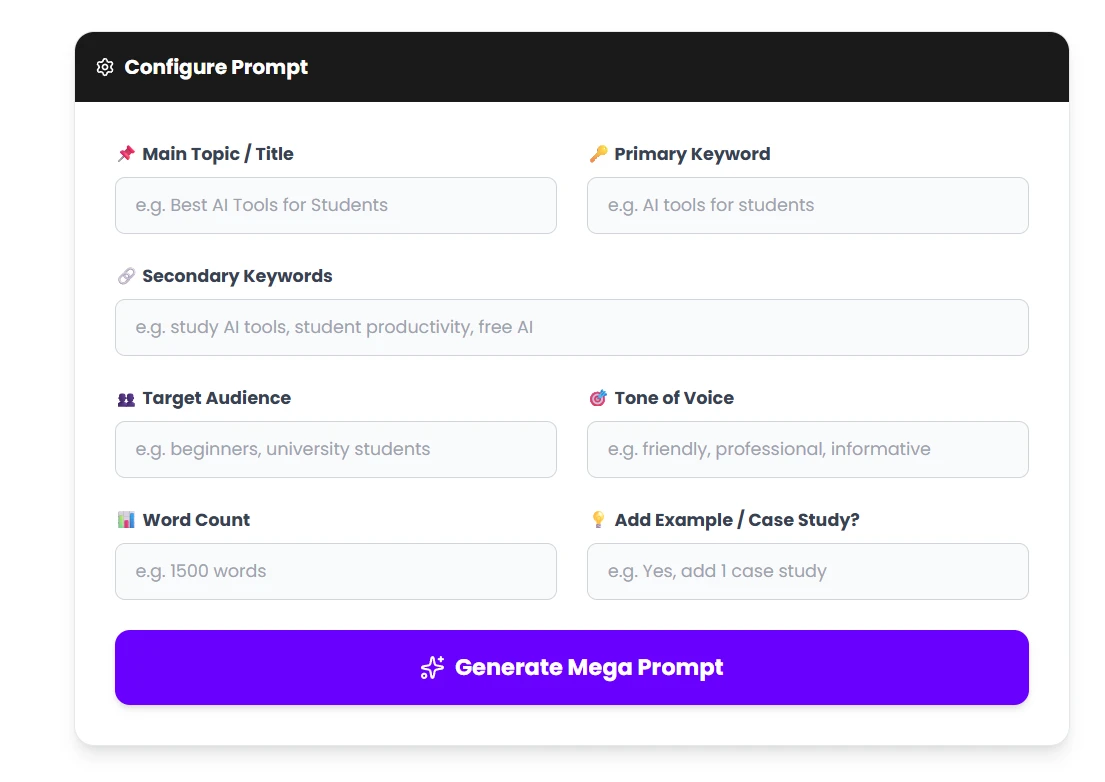Select the Secondary Keywords input field
1105x782 pixels.
click(x=571, y=327)
